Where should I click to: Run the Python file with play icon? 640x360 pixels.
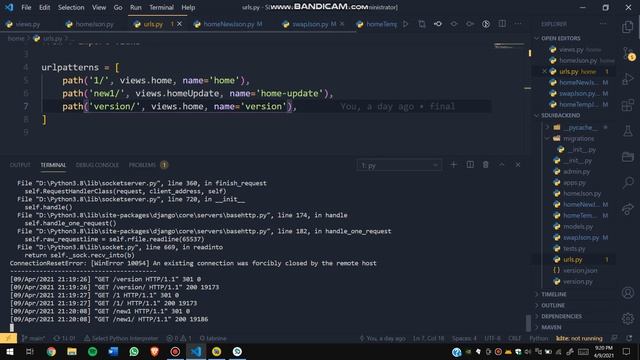tap(405, 24)
